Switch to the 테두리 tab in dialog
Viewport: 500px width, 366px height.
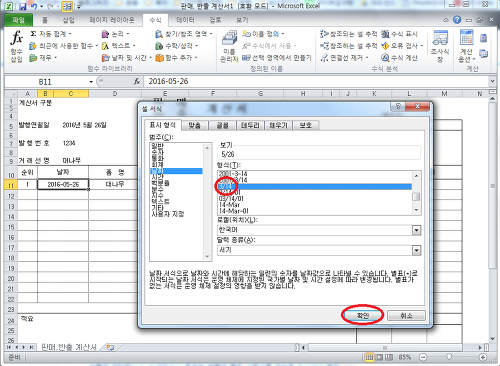point(250,125)
